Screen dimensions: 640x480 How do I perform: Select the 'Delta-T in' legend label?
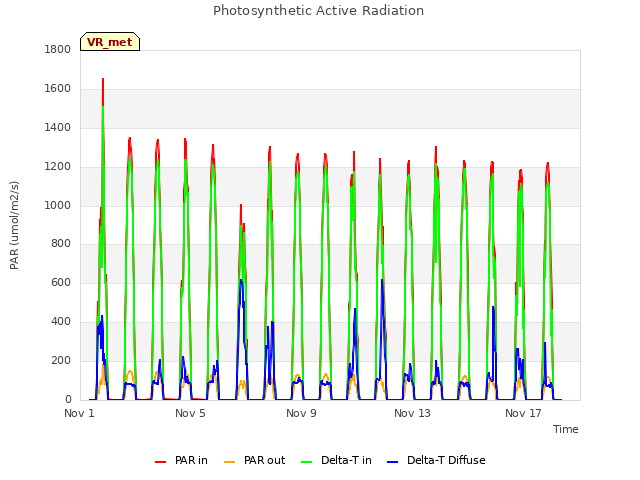(346, 460)
